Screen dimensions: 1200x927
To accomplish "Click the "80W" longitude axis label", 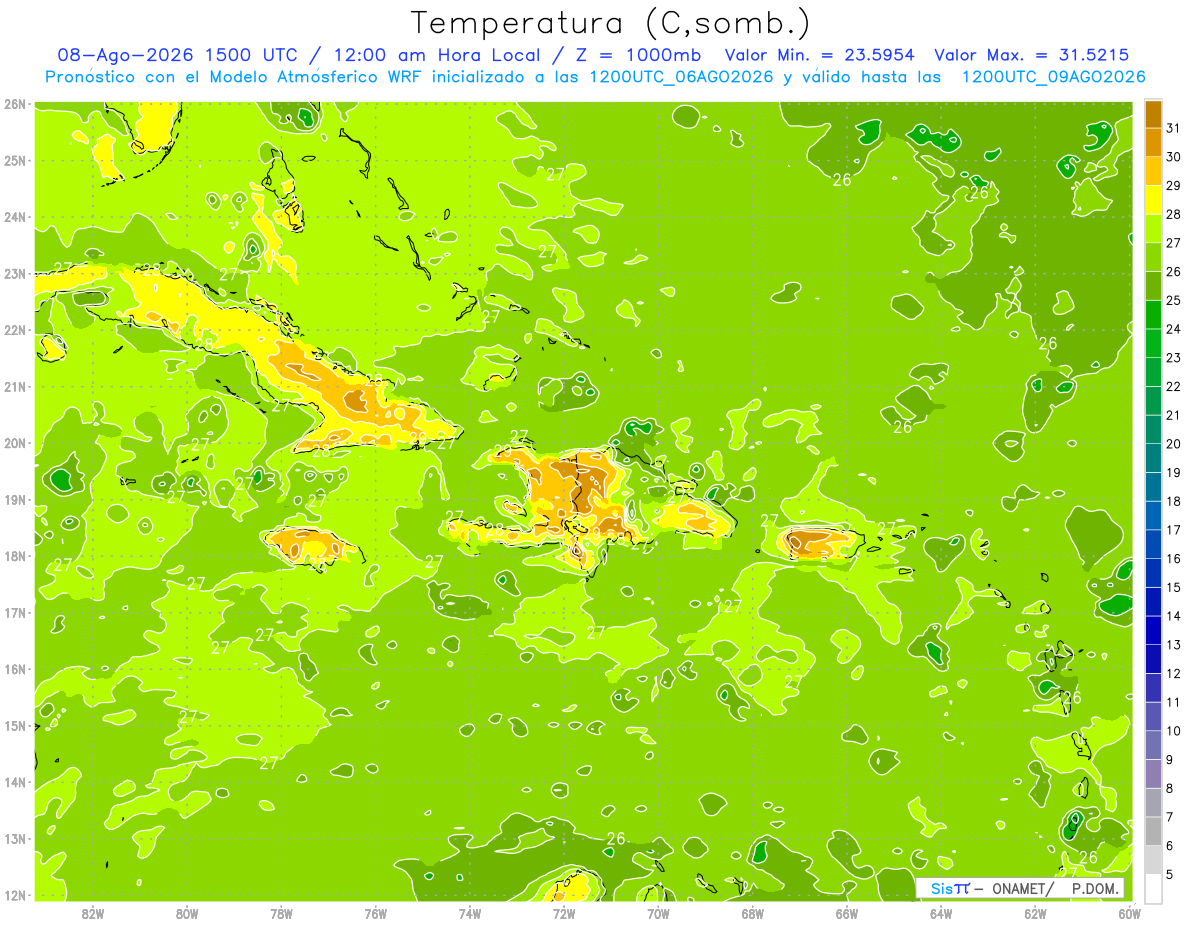I will [187, 913].
